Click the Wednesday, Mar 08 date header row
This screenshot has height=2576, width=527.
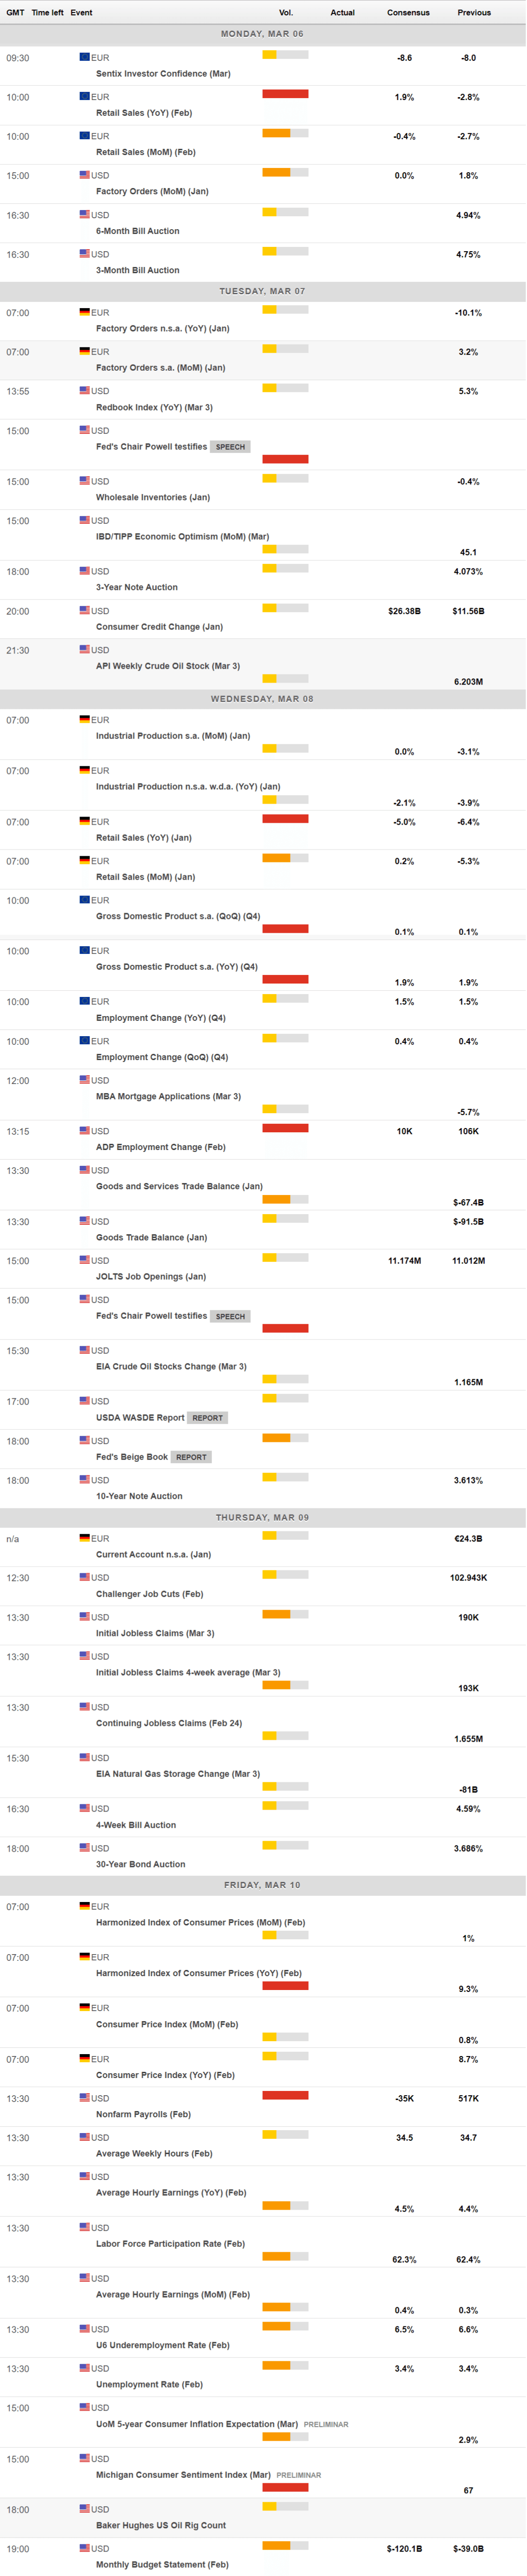pyautogui.click(x=262, y=699)
